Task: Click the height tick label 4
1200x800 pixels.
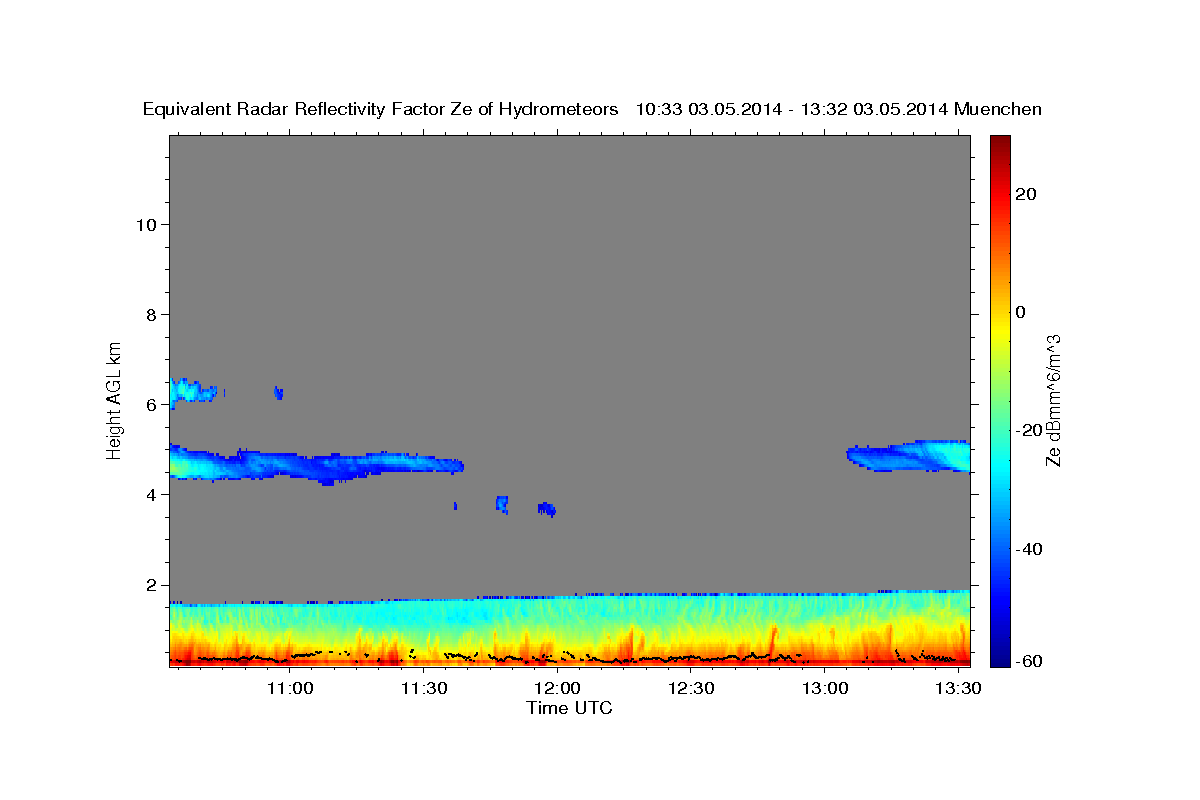Action: (x=152, y=495)
